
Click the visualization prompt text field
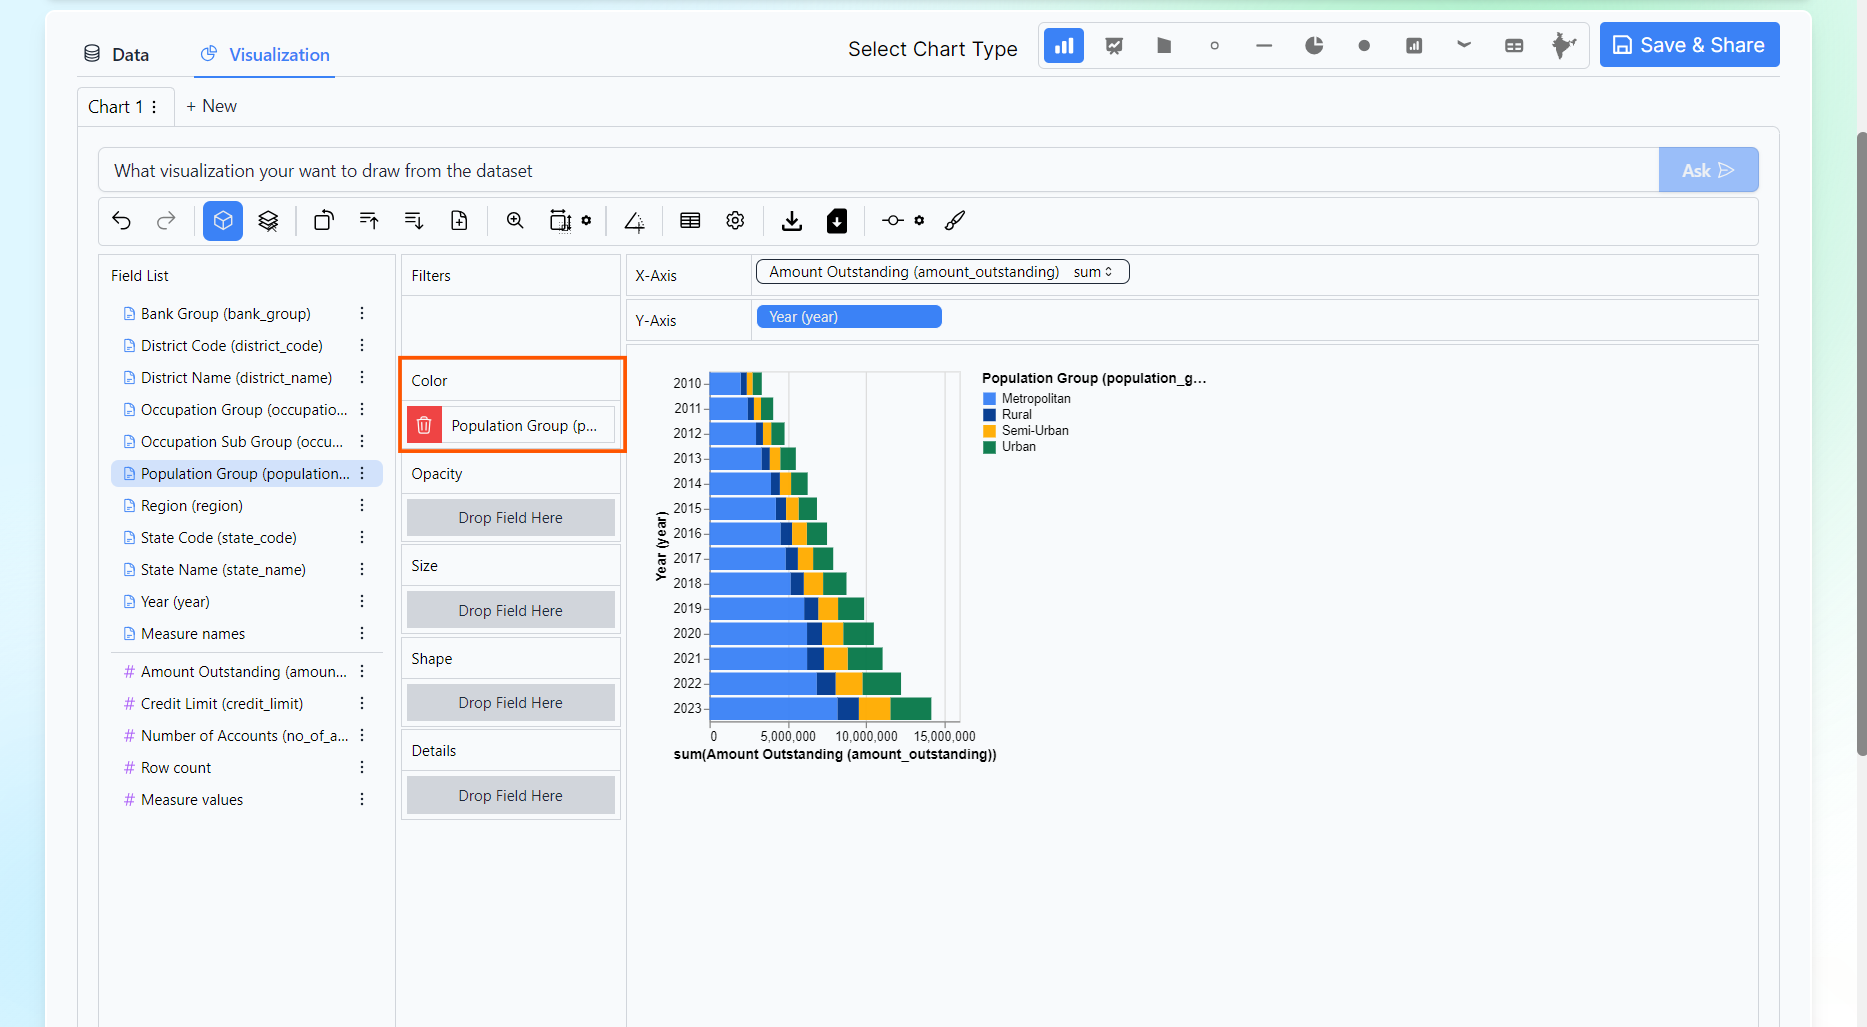(x=878, y=171)
